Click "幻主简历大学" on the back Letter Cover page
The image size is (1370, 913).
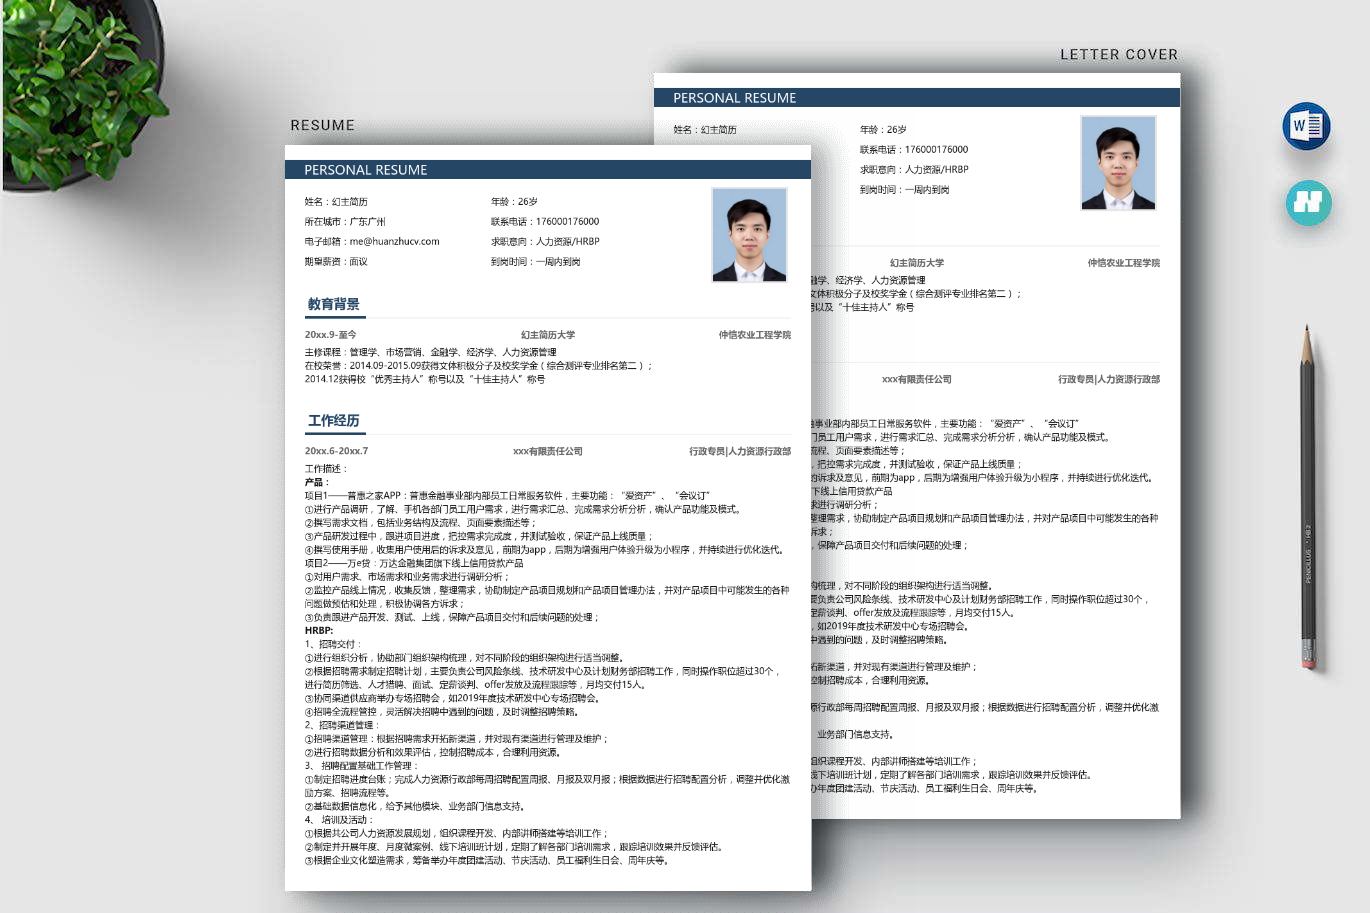point(917,263)
